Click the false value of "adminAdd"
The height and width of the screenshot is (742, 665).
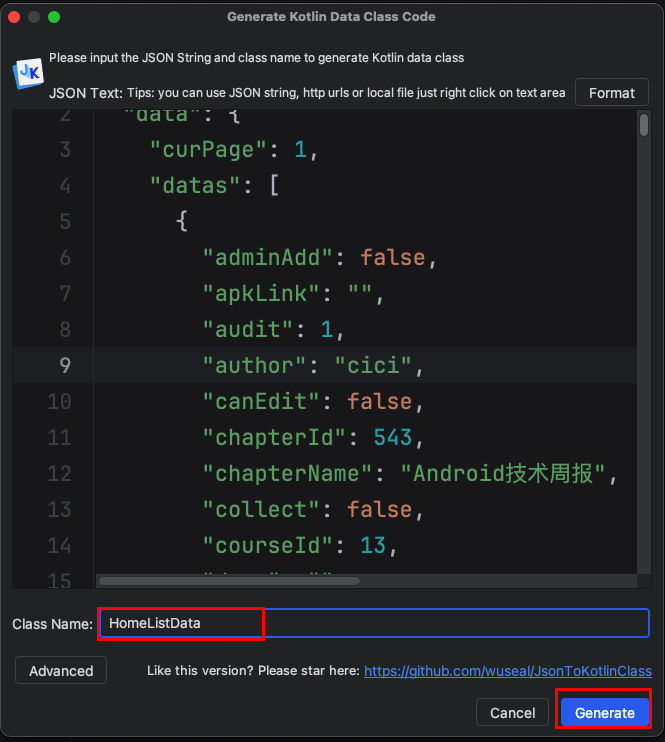pos(392,257)
